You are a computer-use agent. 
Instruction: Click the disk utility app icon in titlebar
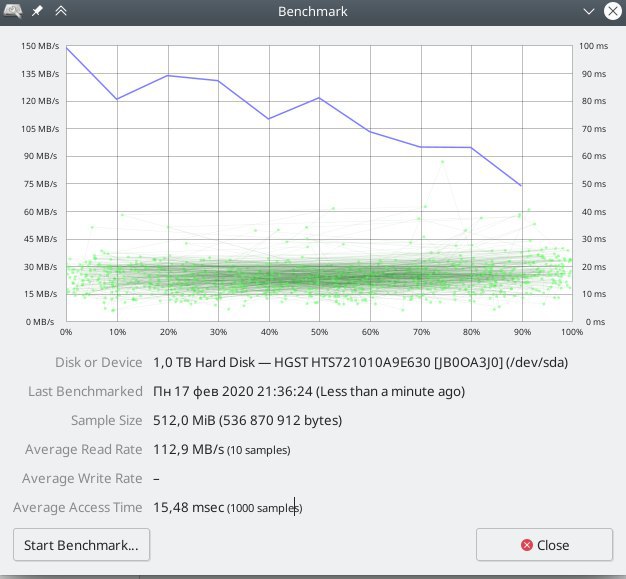(x=12, y=11)
